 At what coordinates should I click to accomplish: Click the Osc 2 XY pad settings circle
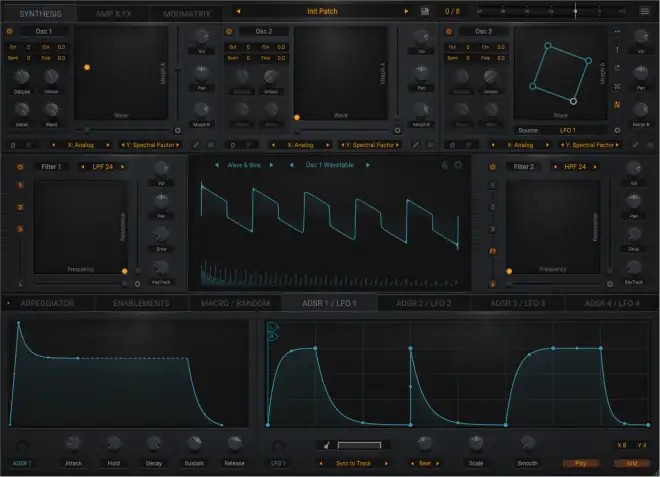(x=397, y=131)
